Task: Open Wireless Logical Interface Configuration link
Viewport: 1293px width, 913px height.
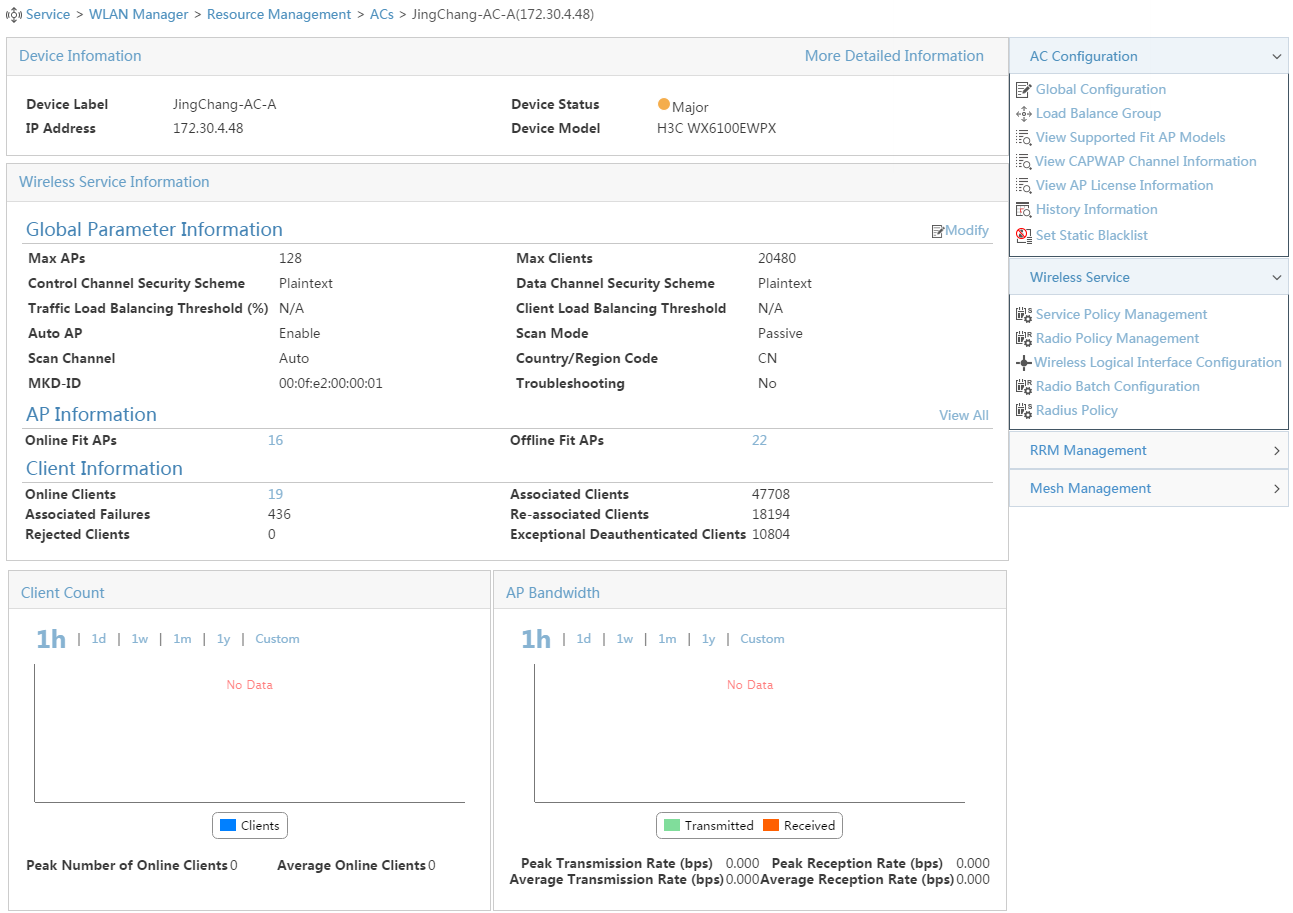Action: [1158, 363]
